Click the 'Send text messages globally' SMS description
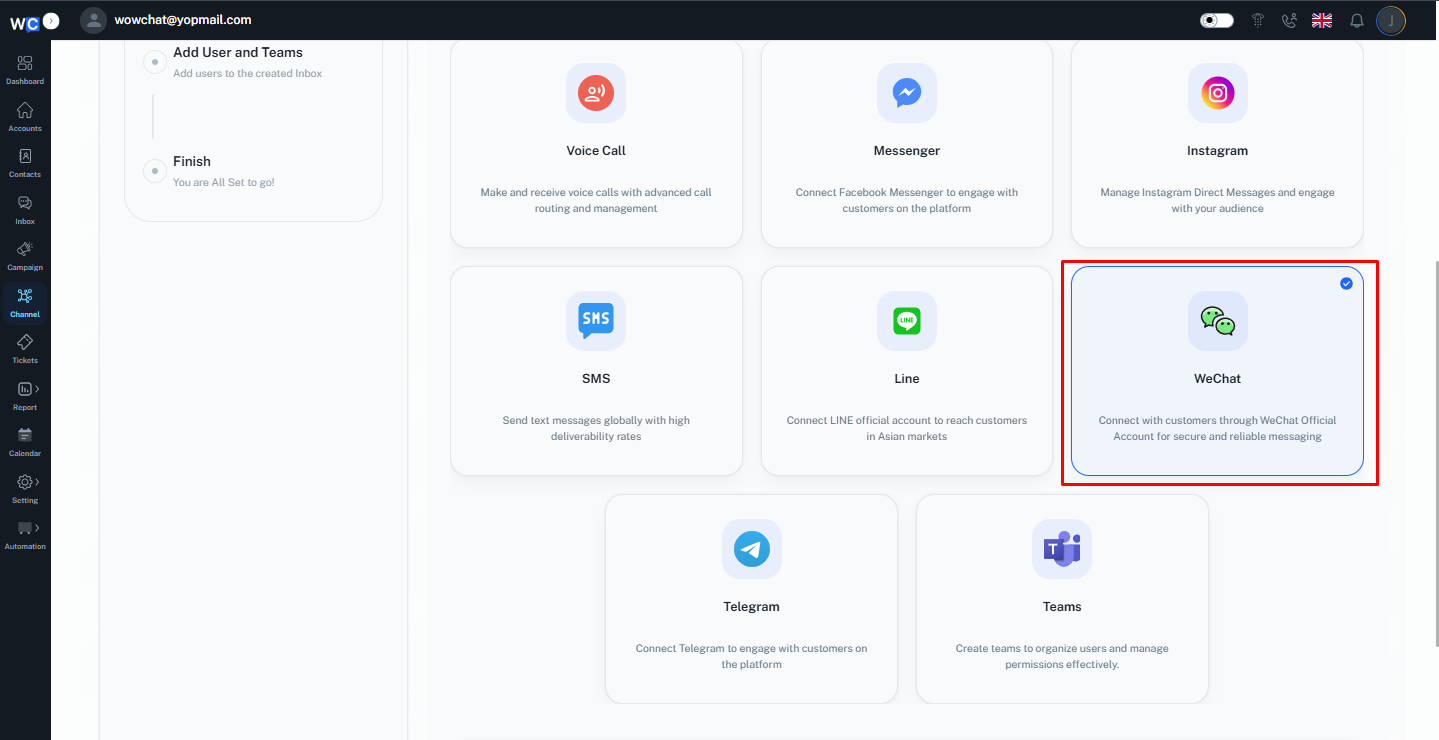 pos(596,428)
